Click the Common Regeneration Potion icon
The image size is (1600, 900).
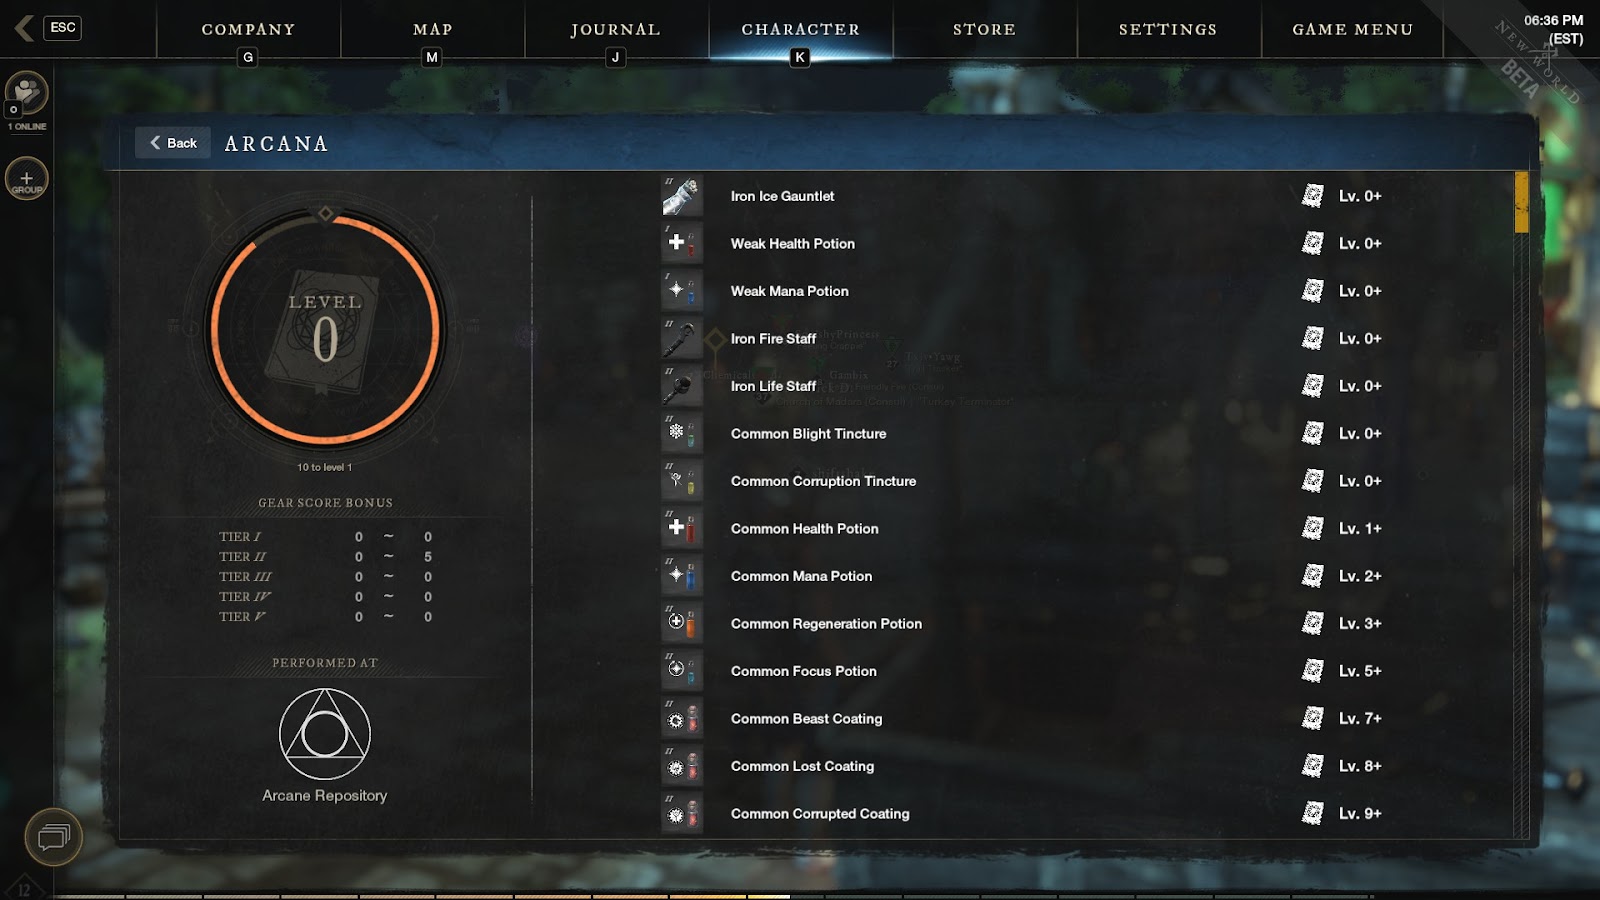682,623
